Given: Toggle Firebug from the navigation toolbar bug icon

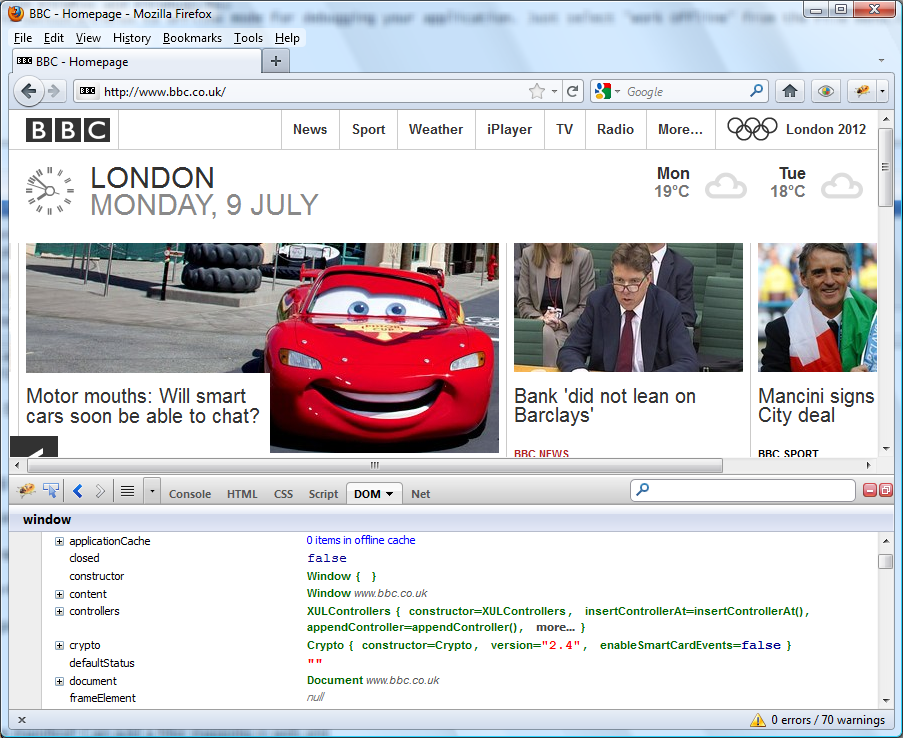Looking at the screenshot, I should (862, 91).
